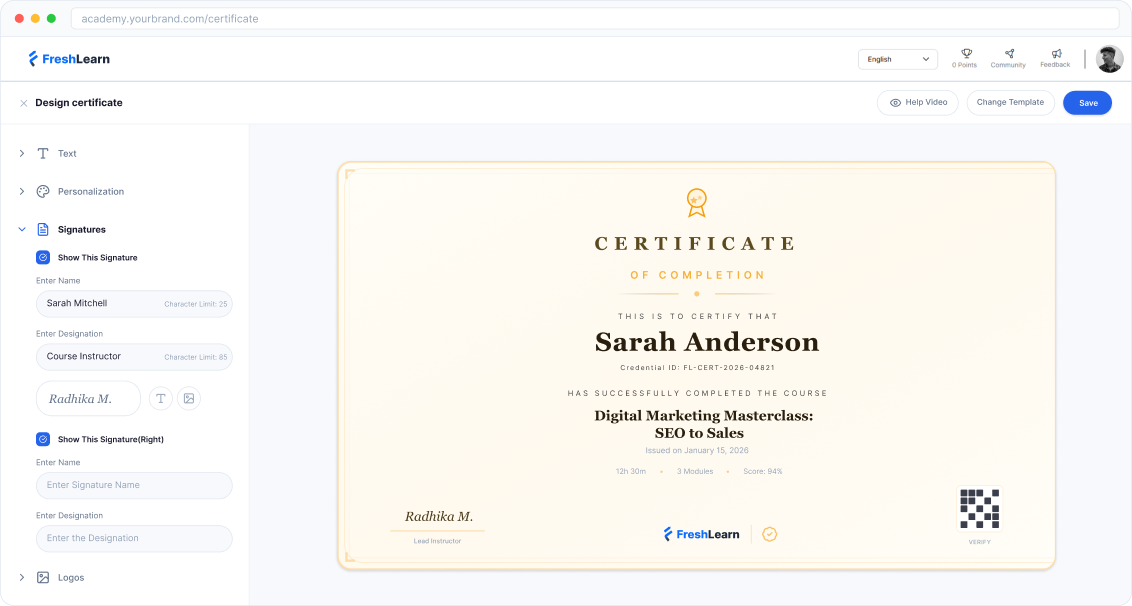Switch to the Text section in sidebar
The image size is (1132, 606).
(67, 153)
